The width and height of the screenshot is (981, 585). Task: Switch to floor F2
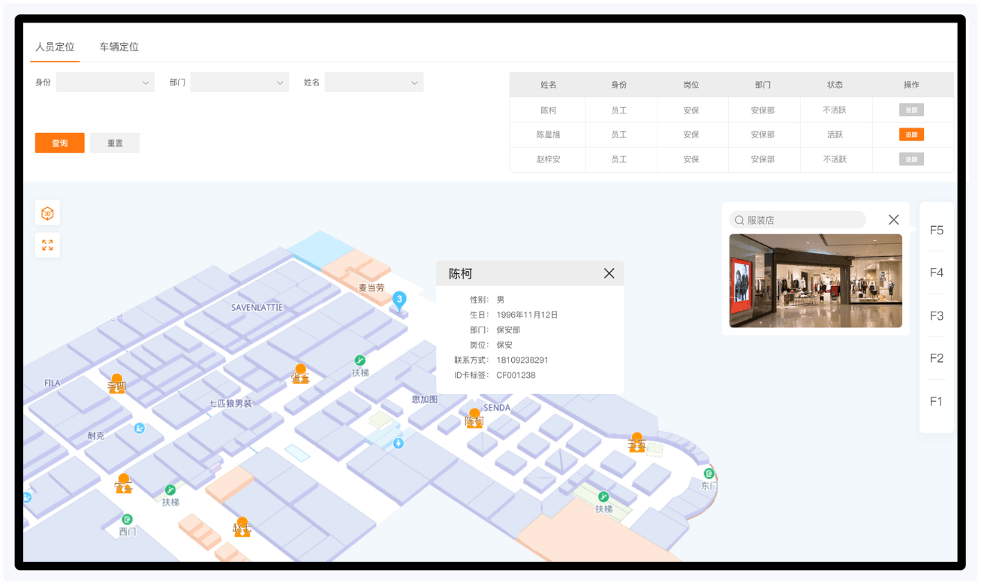point(937,359)
